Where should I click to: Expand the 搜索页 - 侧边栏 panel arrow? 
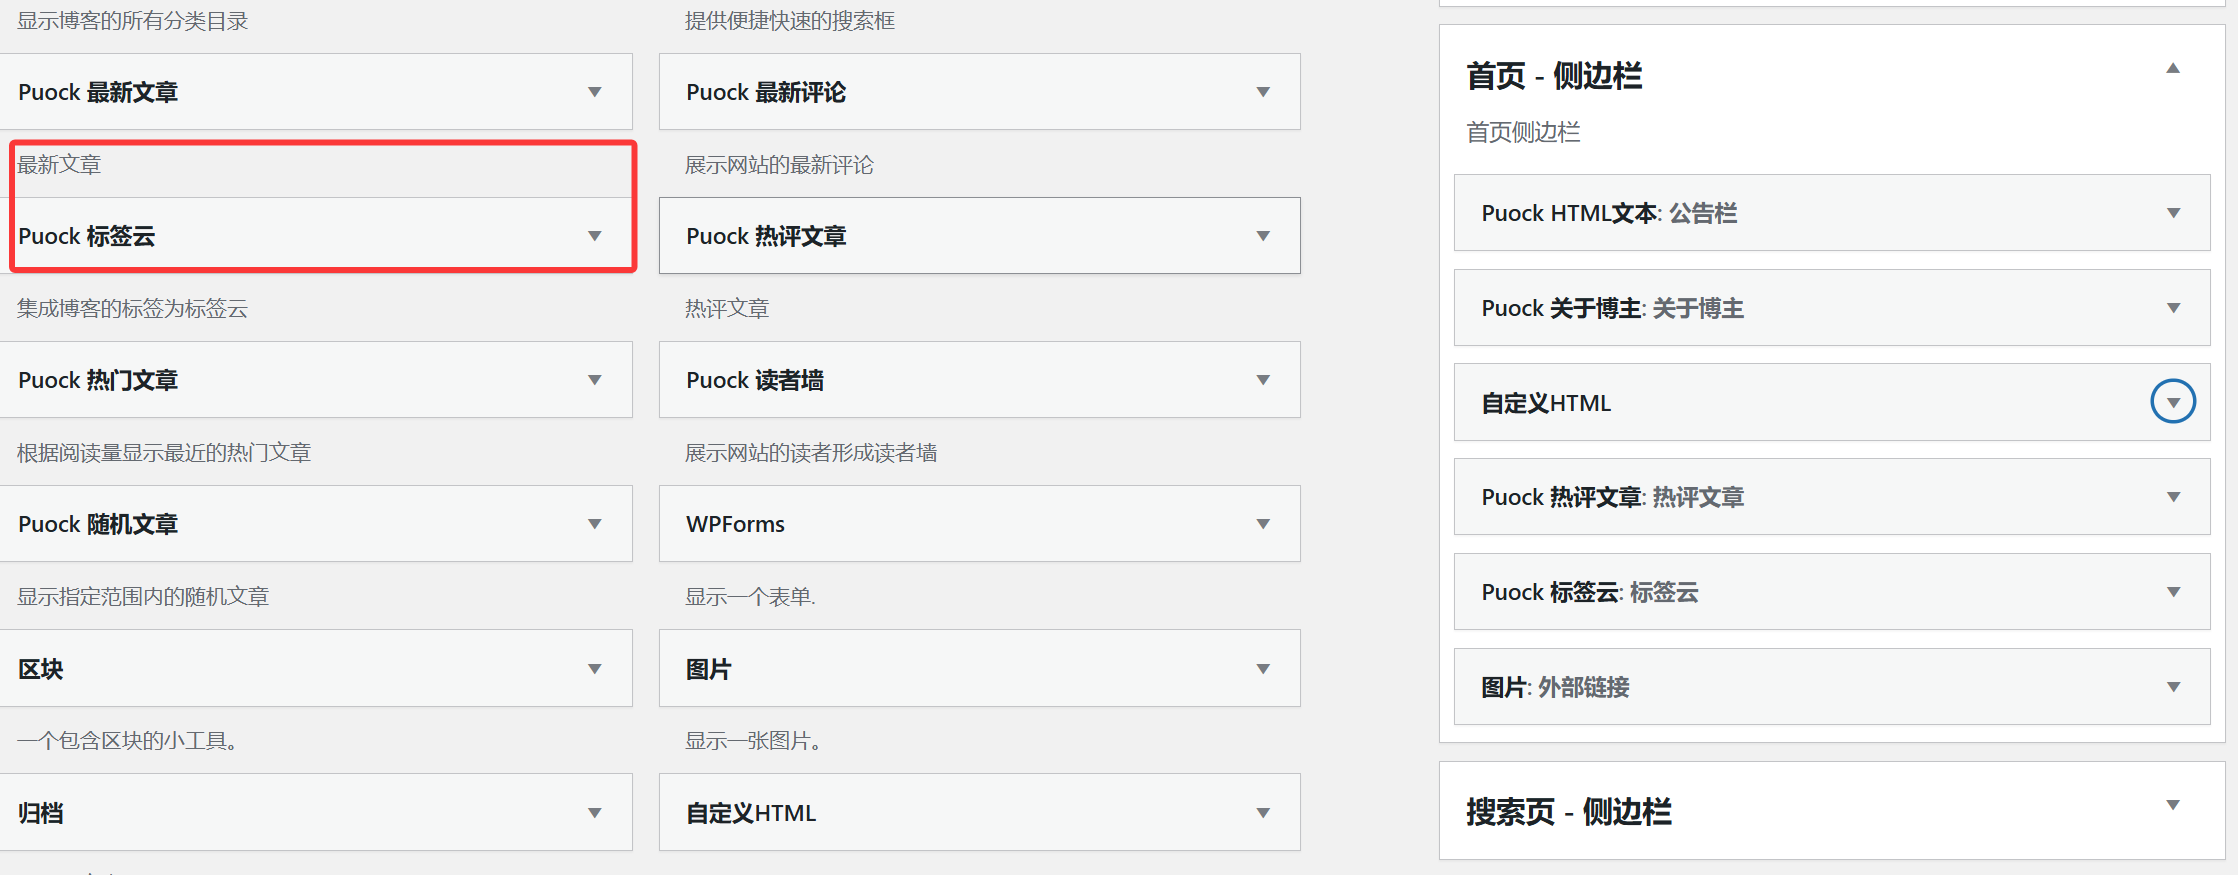pos(2172,805)
